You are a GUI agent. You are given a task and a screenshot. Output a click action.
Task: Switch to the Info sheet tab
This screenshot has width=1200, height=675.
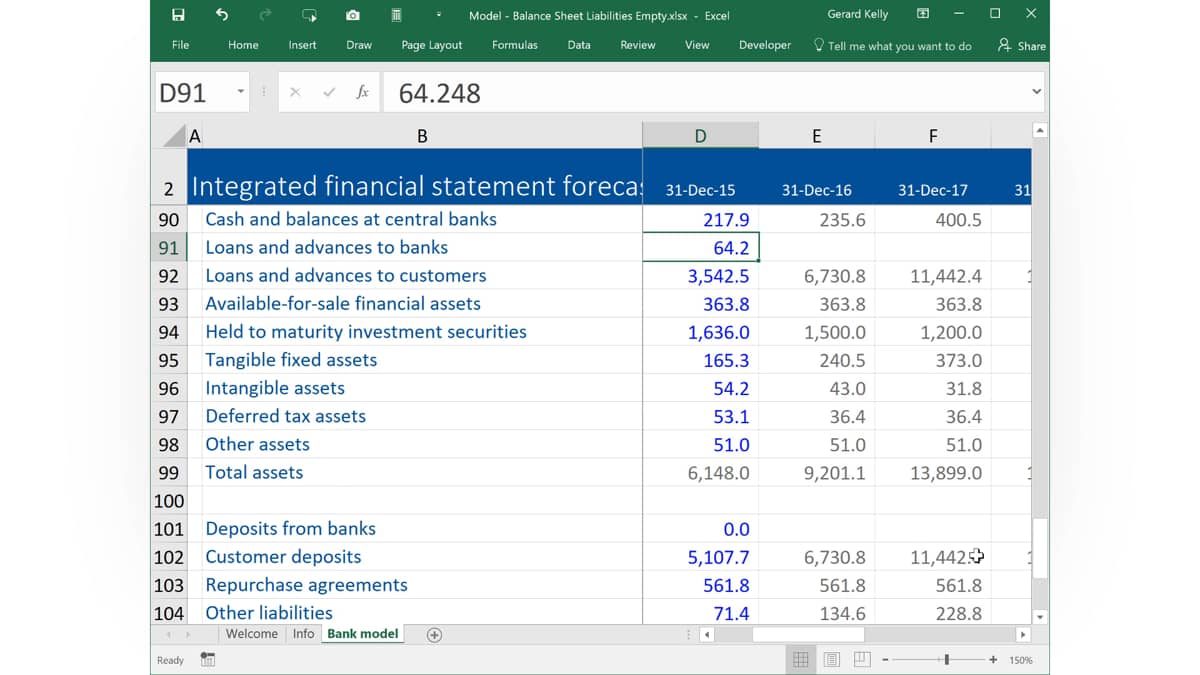pos(303,634)
